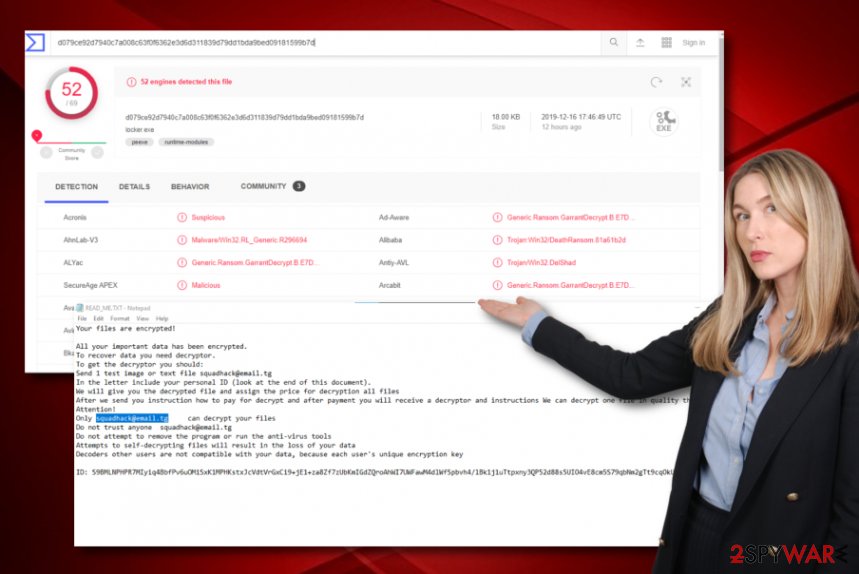Screen dimensions: 859x574
Task: Open the Notepad View menu
Action: pos(142,318)
